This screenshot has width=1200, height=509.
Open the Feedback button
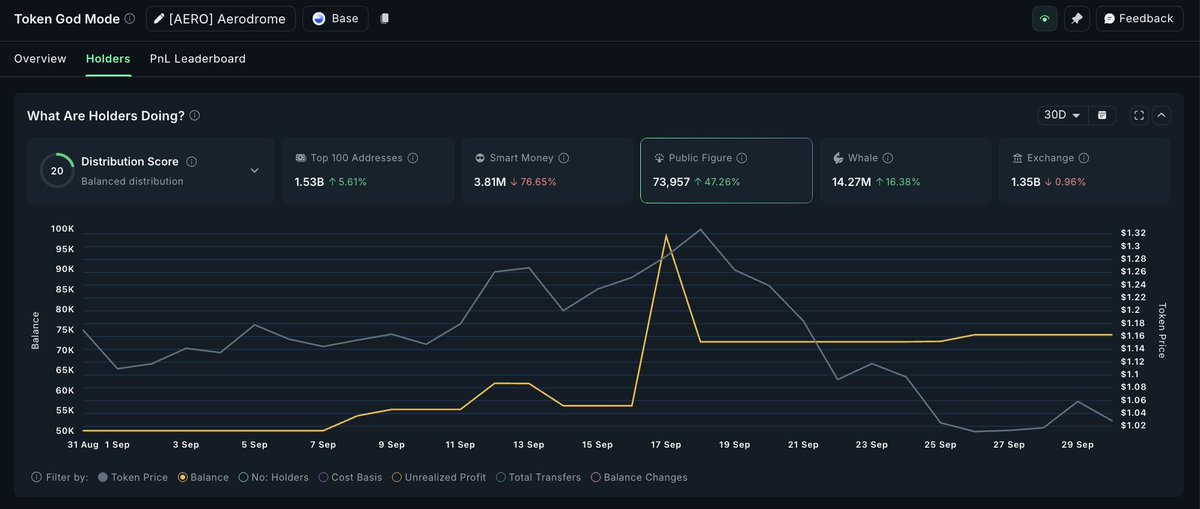1139,18
